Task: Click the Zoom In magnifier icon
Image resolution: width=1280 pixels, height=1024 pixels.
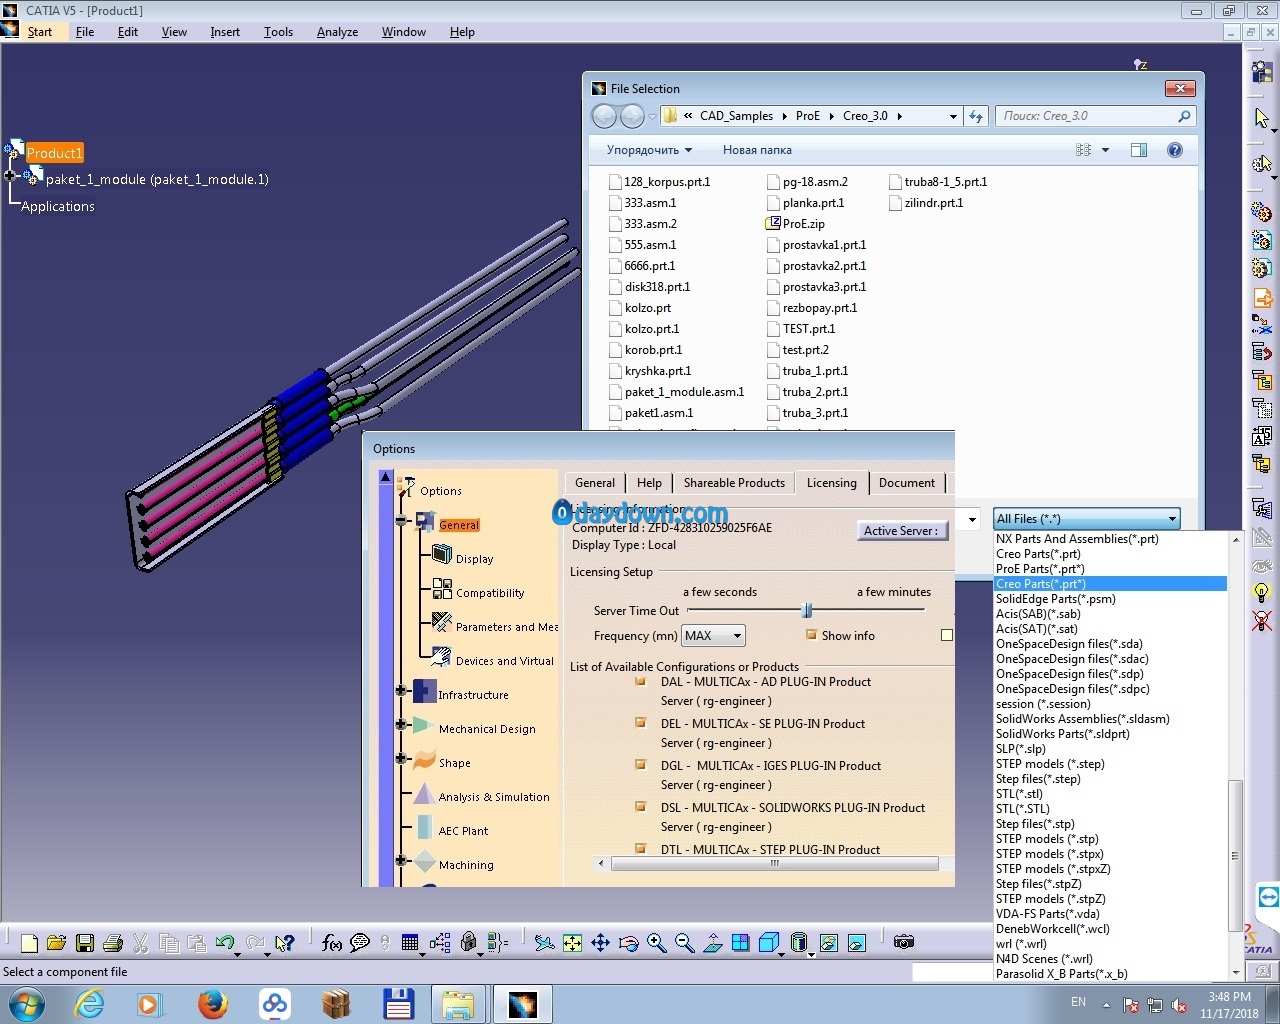Action: (657, 943)
